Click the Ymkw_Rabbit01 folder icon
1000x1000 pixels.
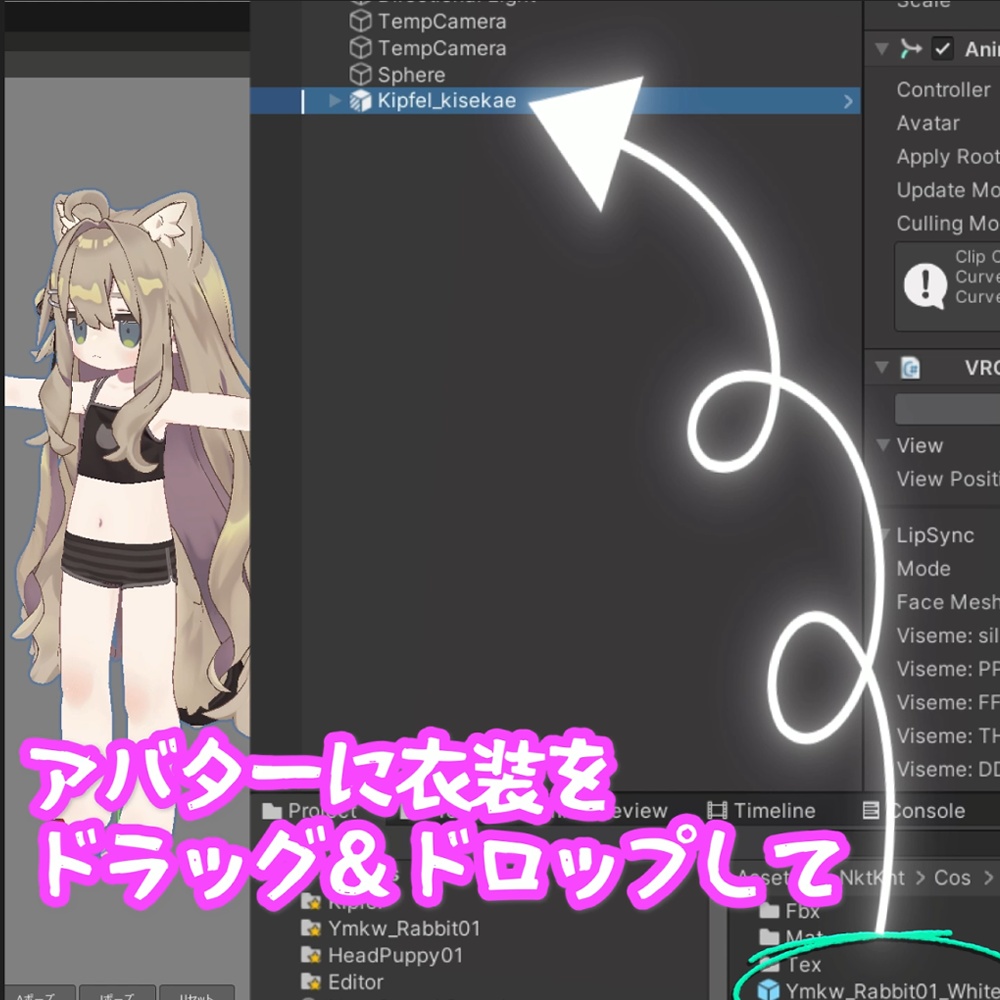[310, 928]
